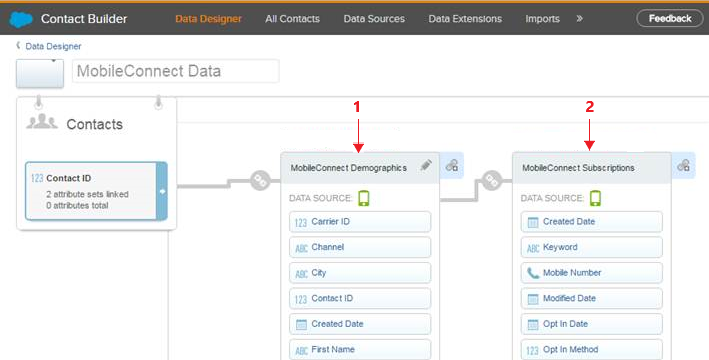Click link-lock icon beside MobileConnect Subscriptions
709x360 pixels.
tap(683, 166)
